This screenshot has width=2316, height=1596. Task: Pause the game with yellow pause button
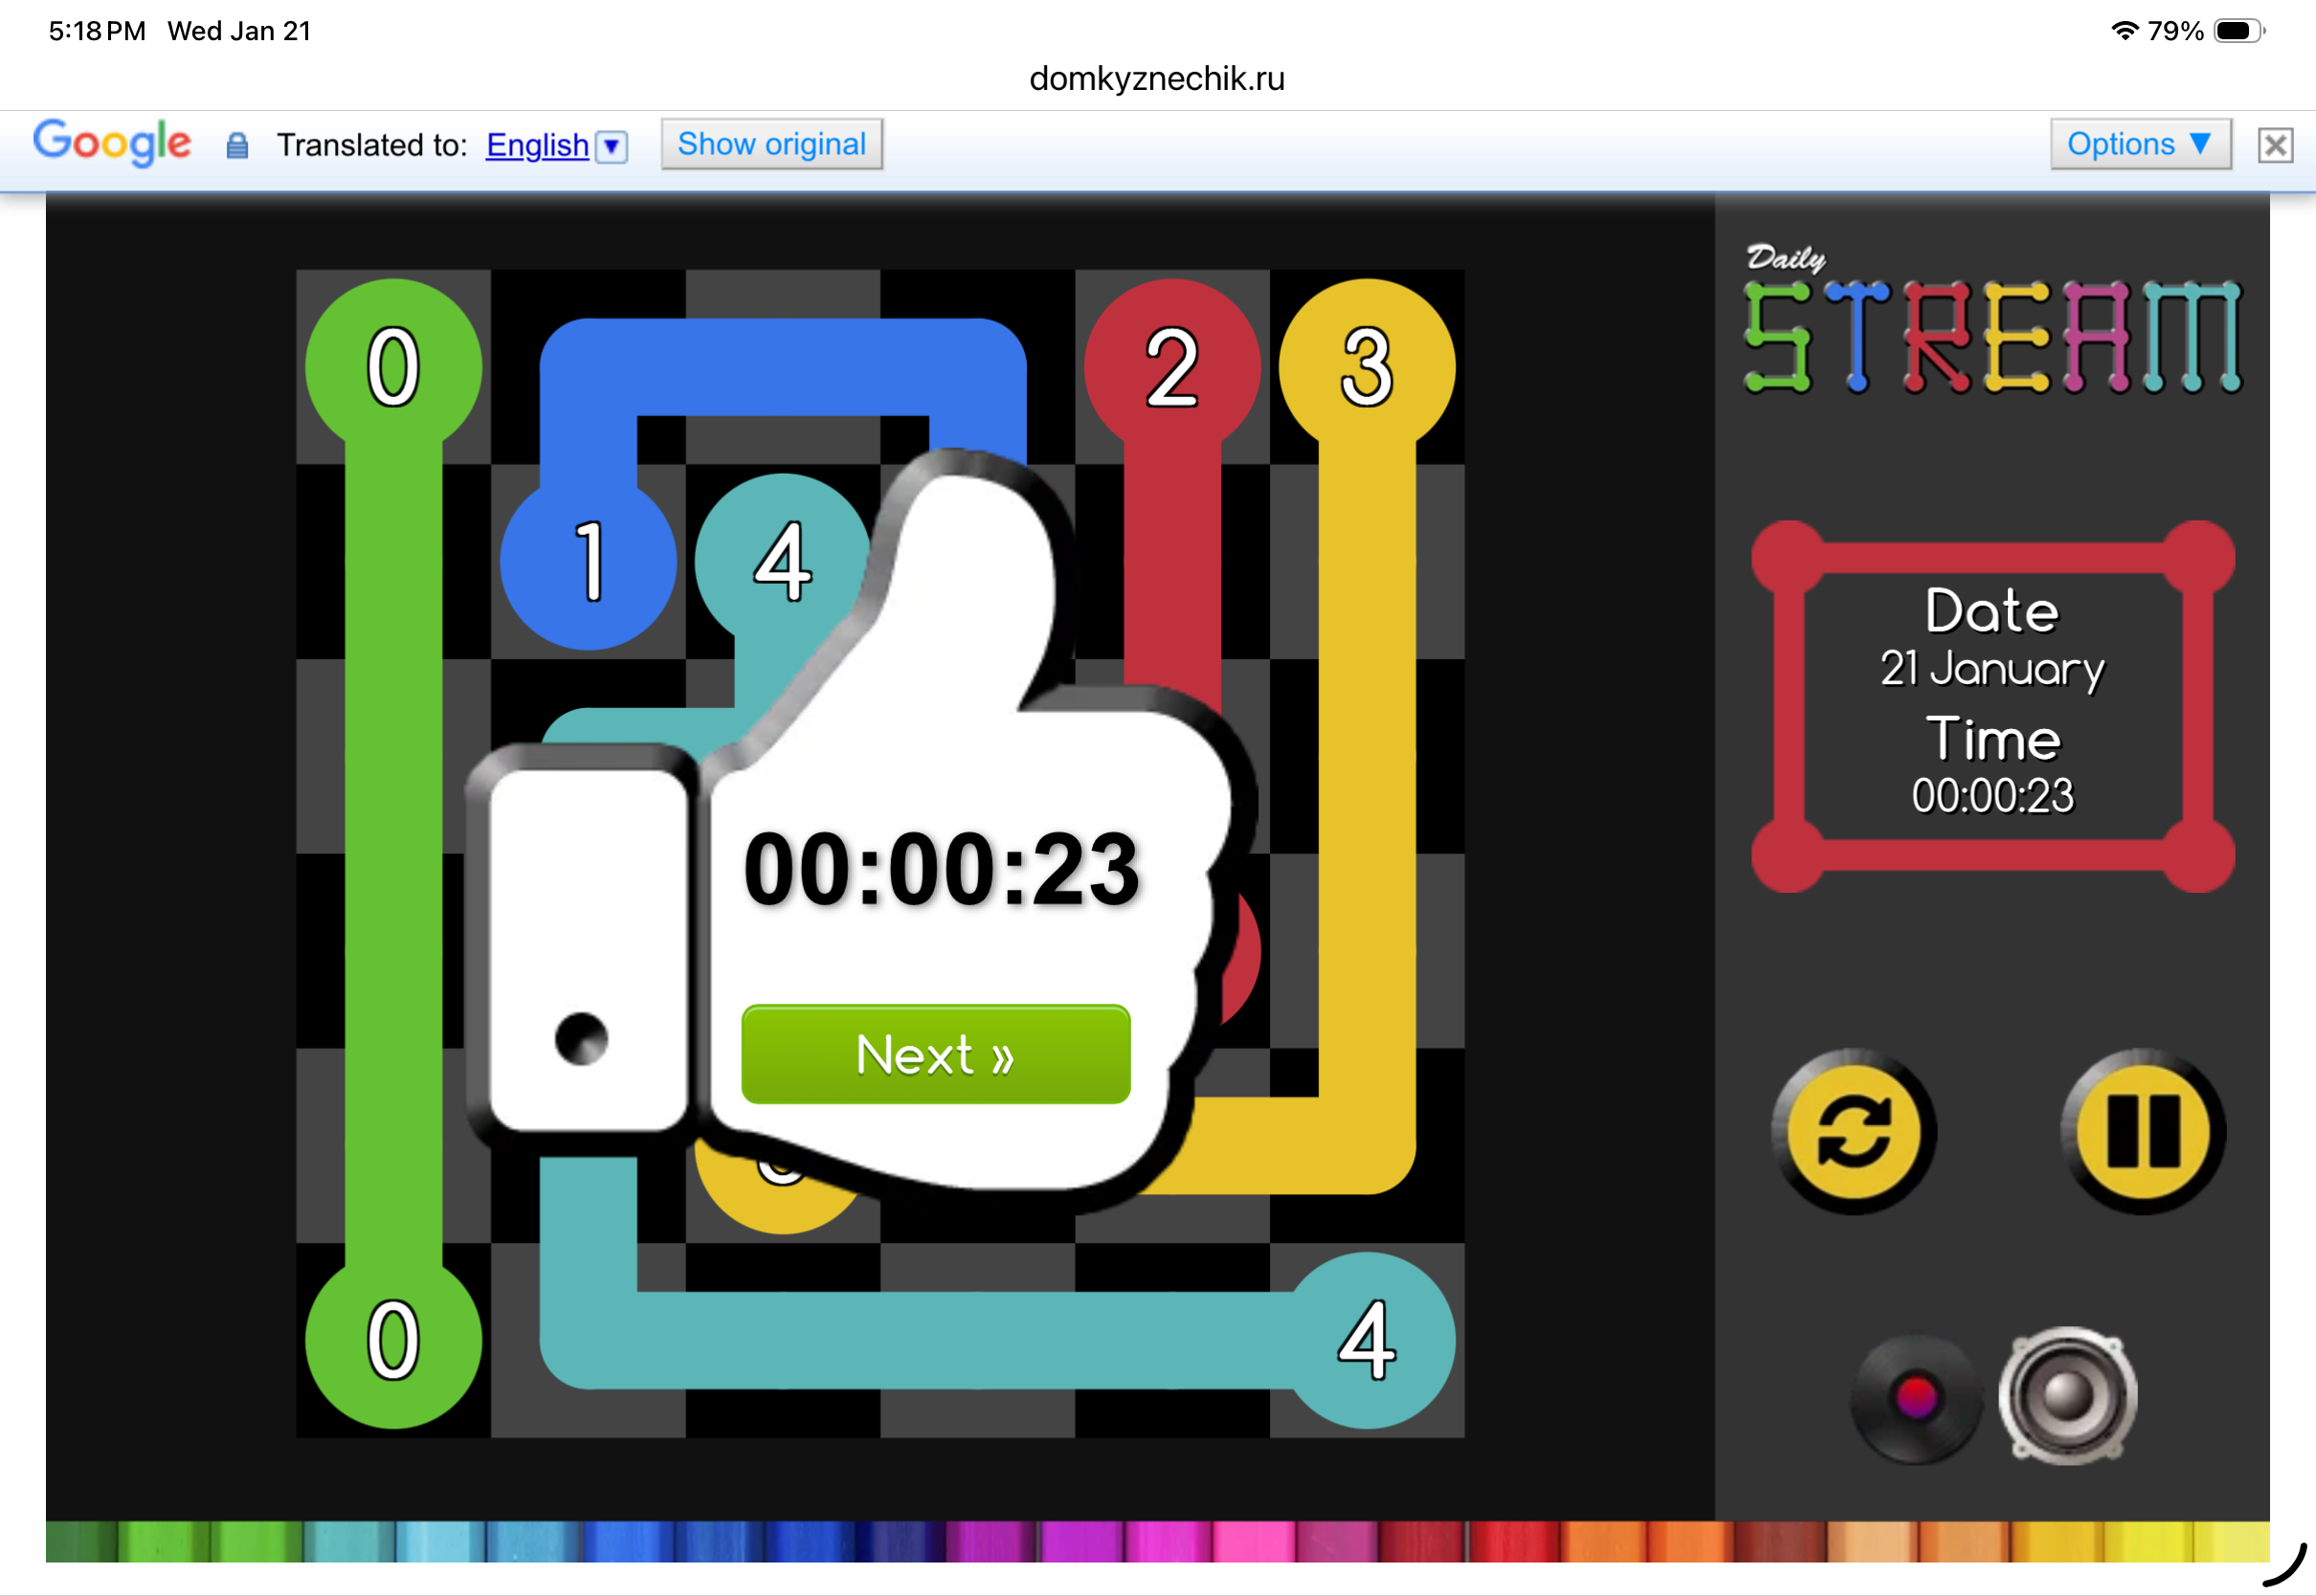click(2143, 1132)
